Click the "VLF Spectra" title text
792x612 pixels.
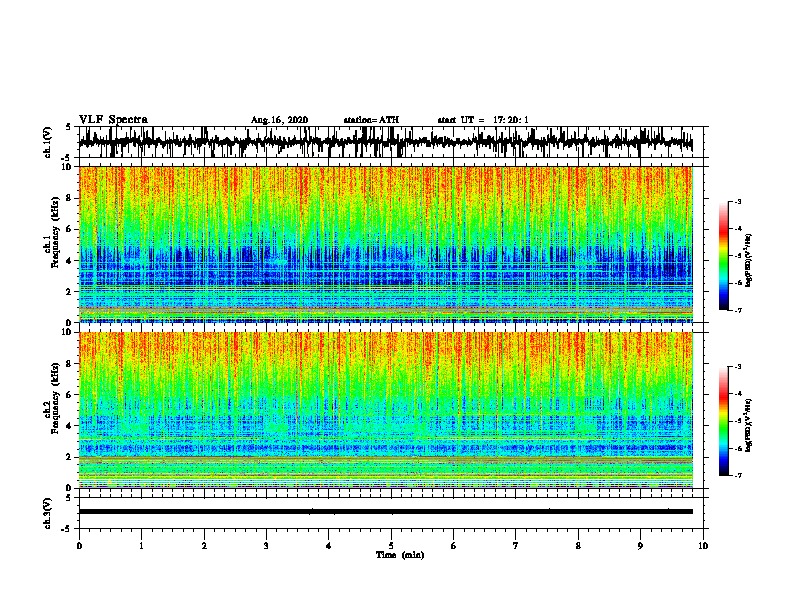113,120
